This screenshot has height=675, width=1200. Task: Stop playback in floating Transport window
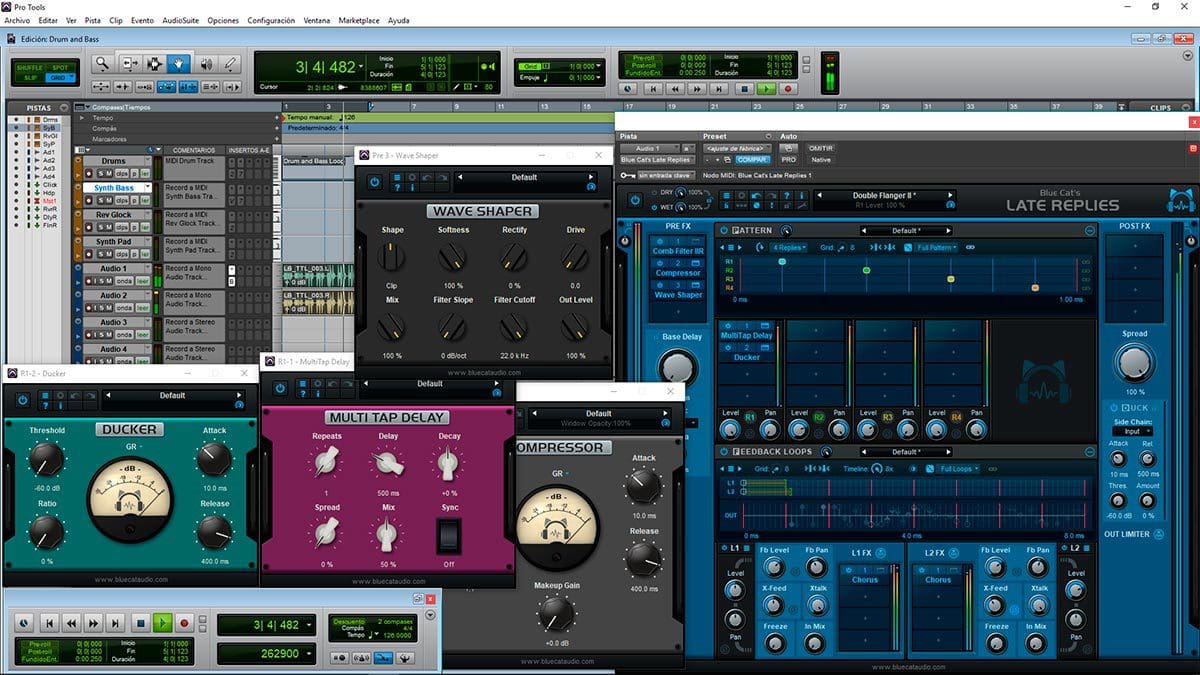(140, 623)
